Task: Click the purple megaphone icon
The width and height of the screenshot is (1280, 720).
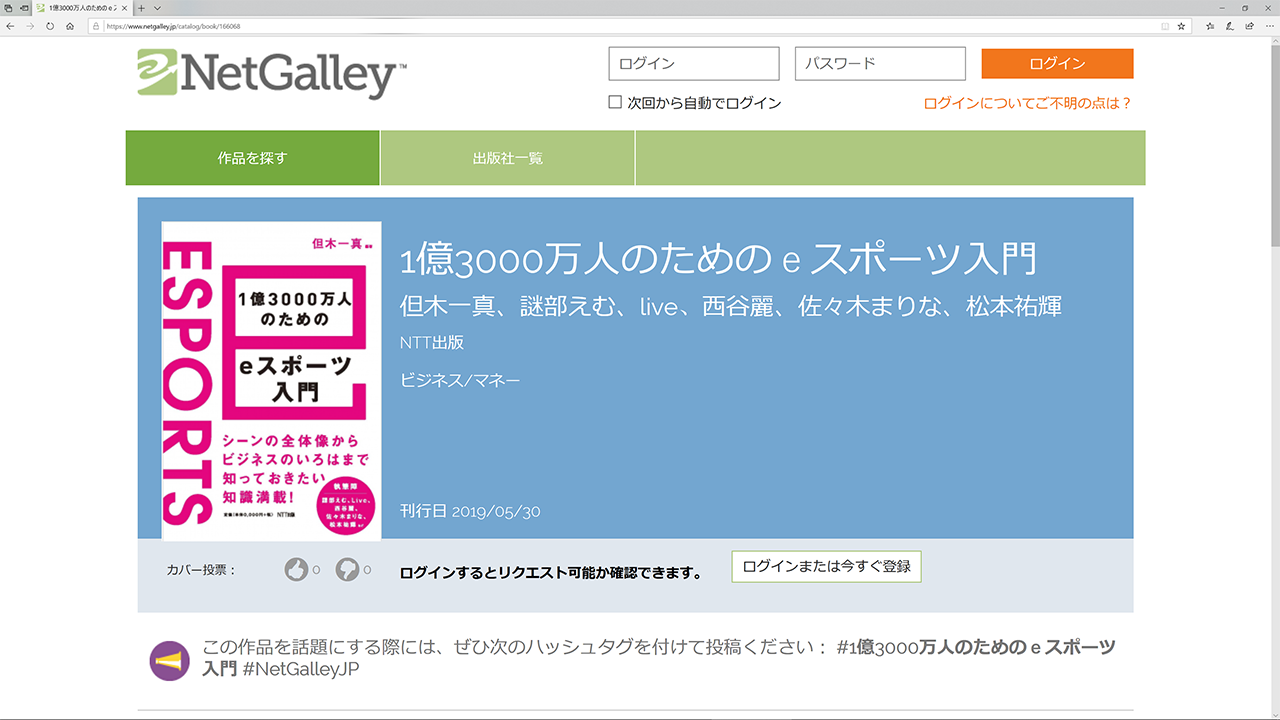Action: pos(170,661)
